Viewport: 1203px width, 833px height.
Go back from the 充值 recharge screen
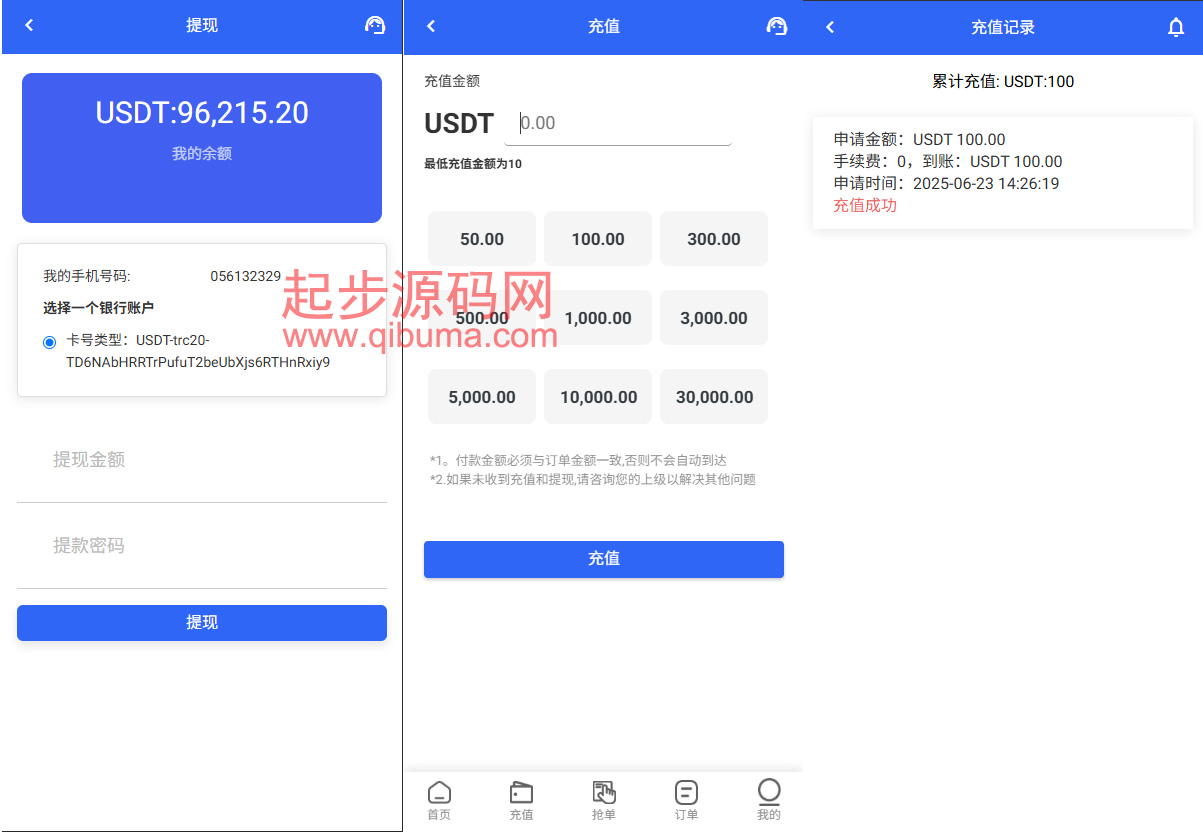coord(431,26)
